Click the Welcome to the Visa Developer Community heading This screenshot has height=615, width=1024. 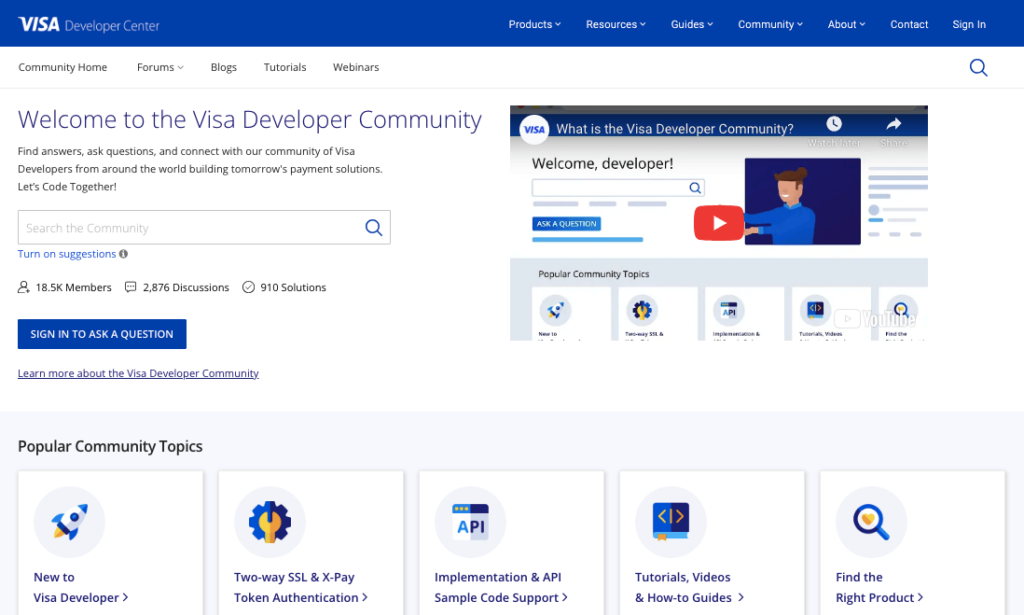point(249,119)
